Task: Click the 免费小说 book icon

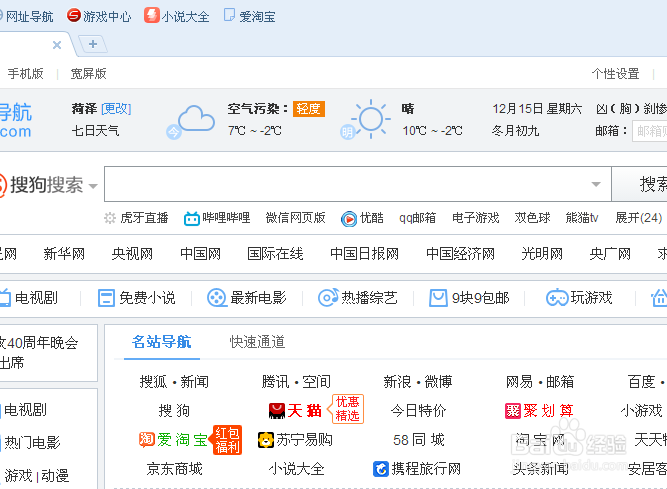Action: tap(106, 298)
